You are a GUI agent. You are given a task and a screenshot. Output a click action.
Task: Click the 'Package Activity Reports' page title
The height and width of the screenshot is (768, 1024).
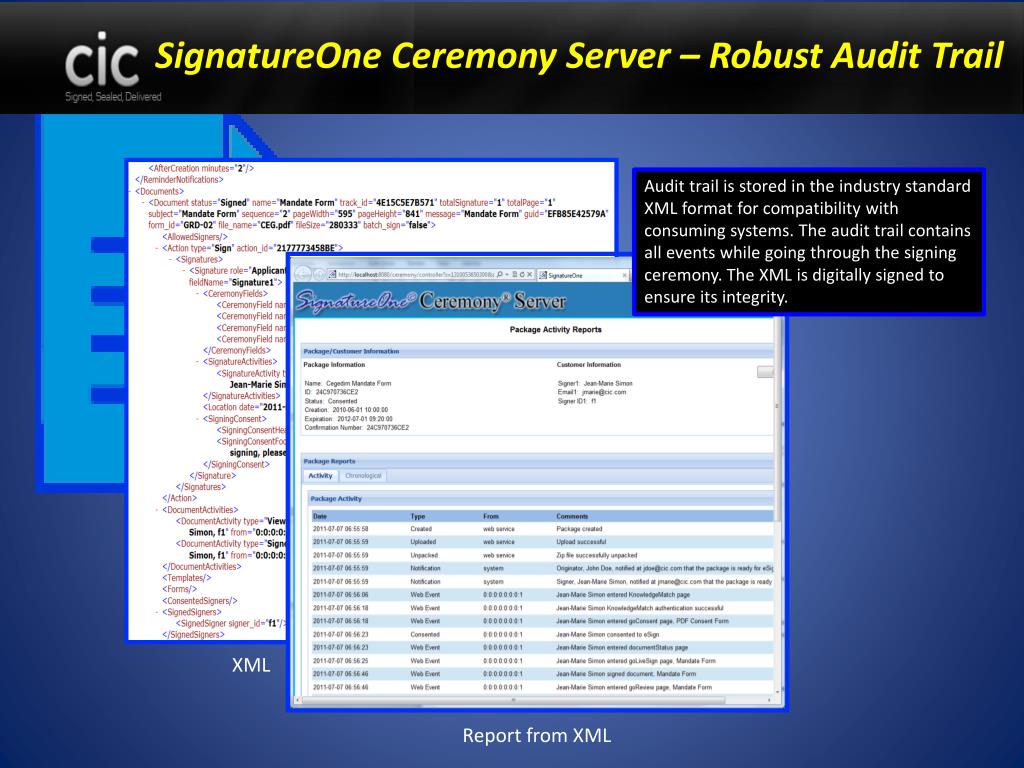point(556,330)
